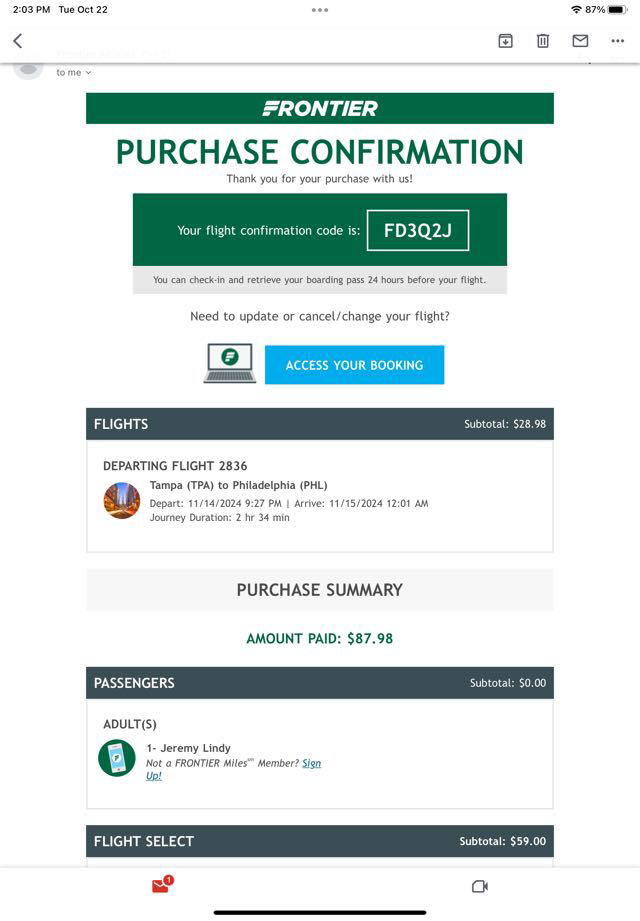Tap the Frontier Miles phone icon
This screenshot has height=921, width=640.
pos(117,758)
